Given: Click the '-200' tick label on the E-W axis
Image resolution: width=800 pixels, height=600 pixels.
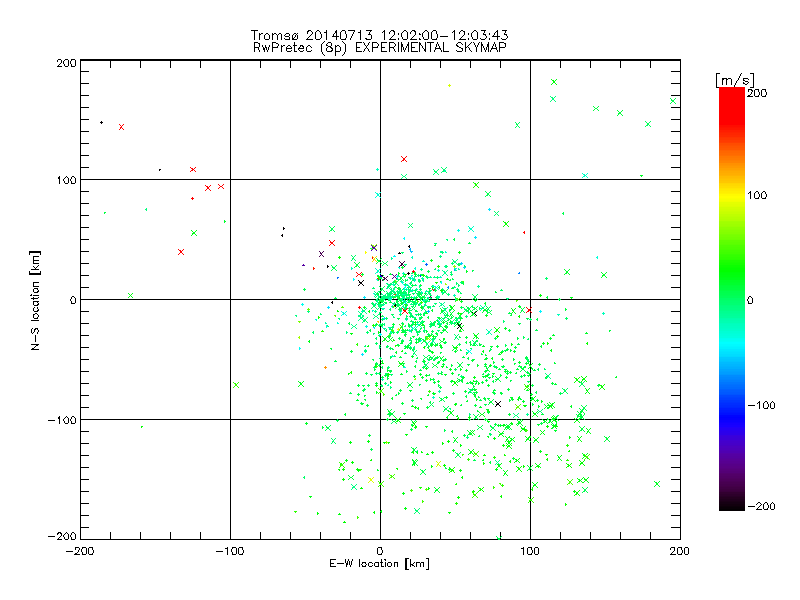Looking at the screenshot, I should click(x=80, y=551).
